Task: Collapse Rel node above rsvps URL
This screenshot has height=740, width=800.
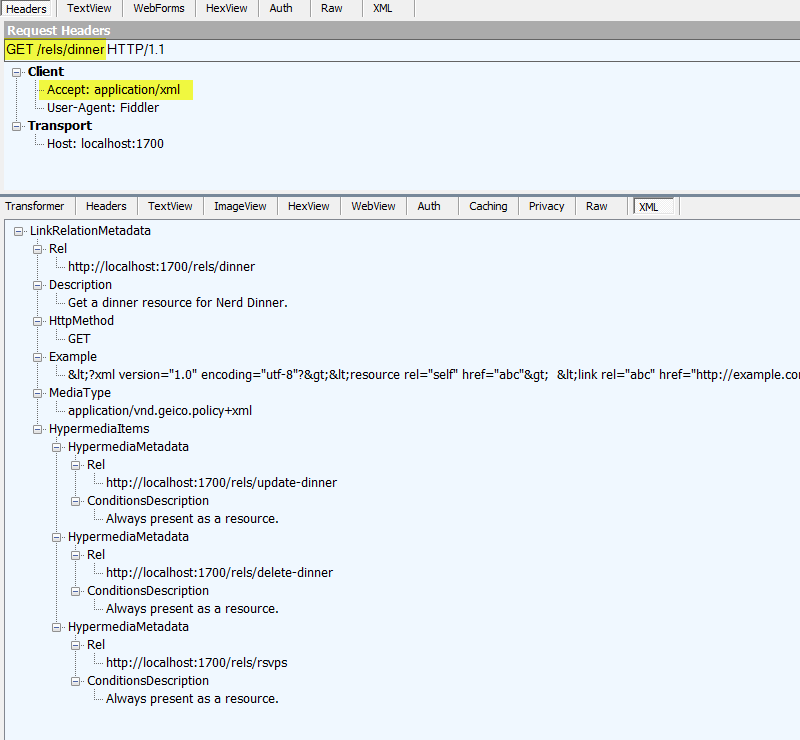Action: click(76, 646)
